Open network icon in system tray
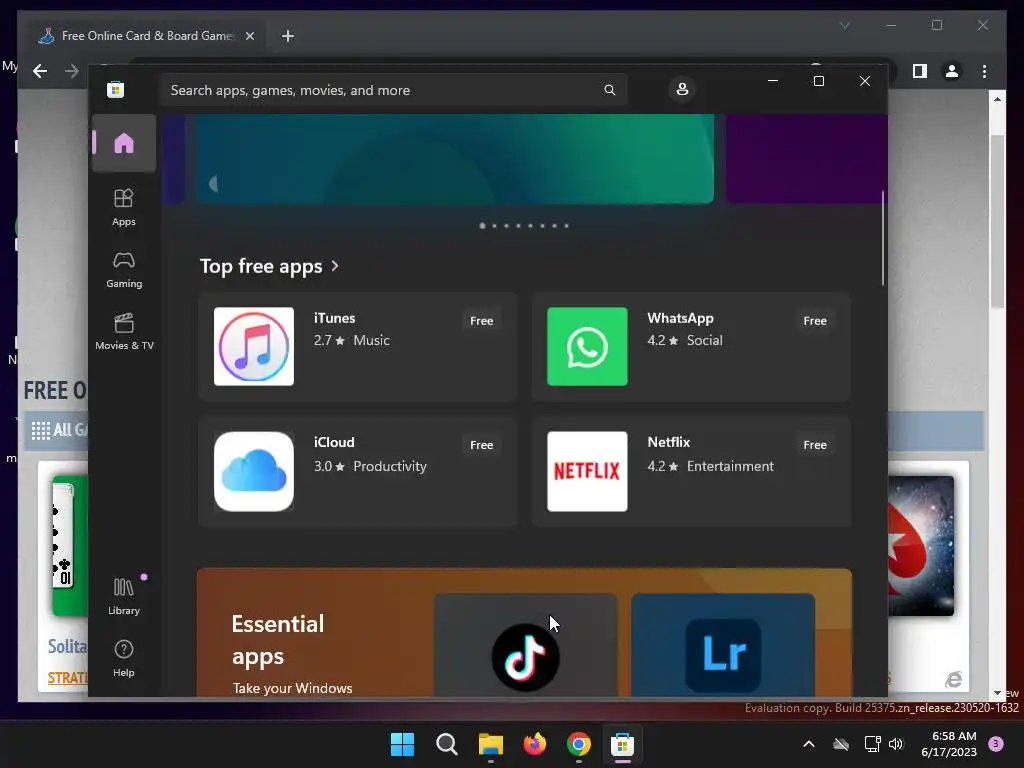 [x=872, y=744]
